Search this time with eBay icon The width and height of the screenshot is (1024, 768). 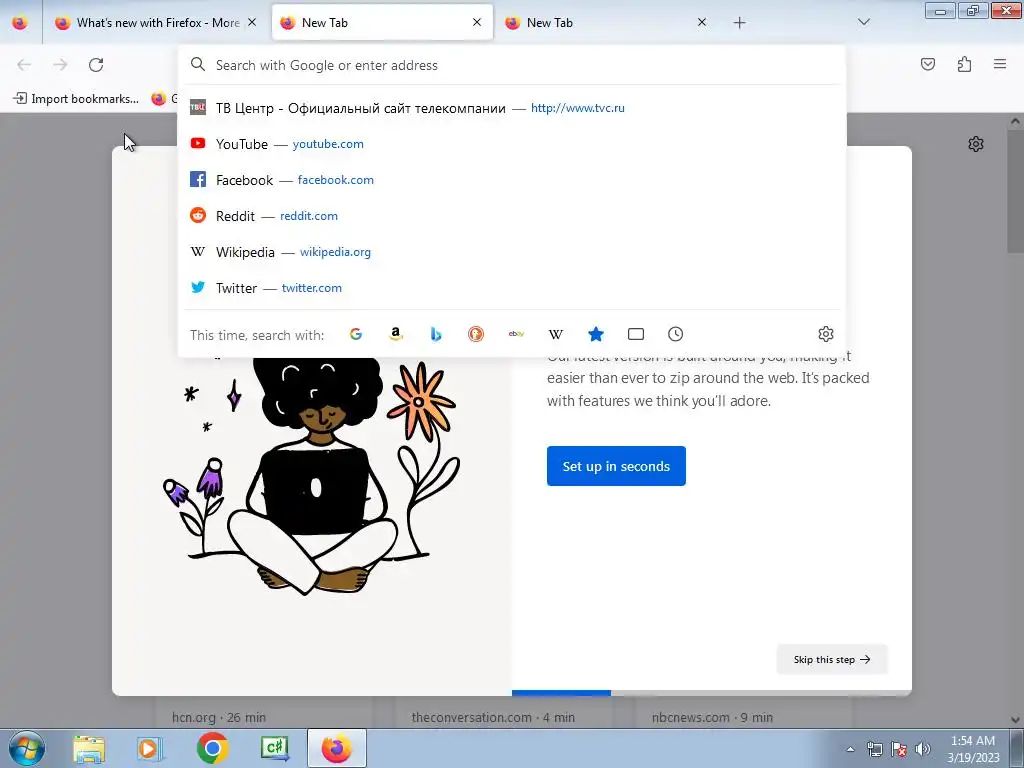(516, 334)
